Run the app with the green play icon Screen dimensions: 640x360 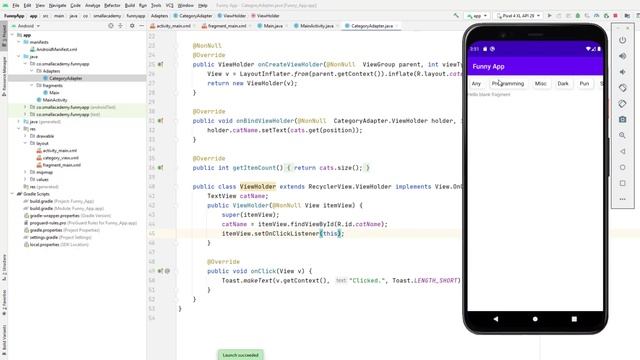tap(549, 16)
